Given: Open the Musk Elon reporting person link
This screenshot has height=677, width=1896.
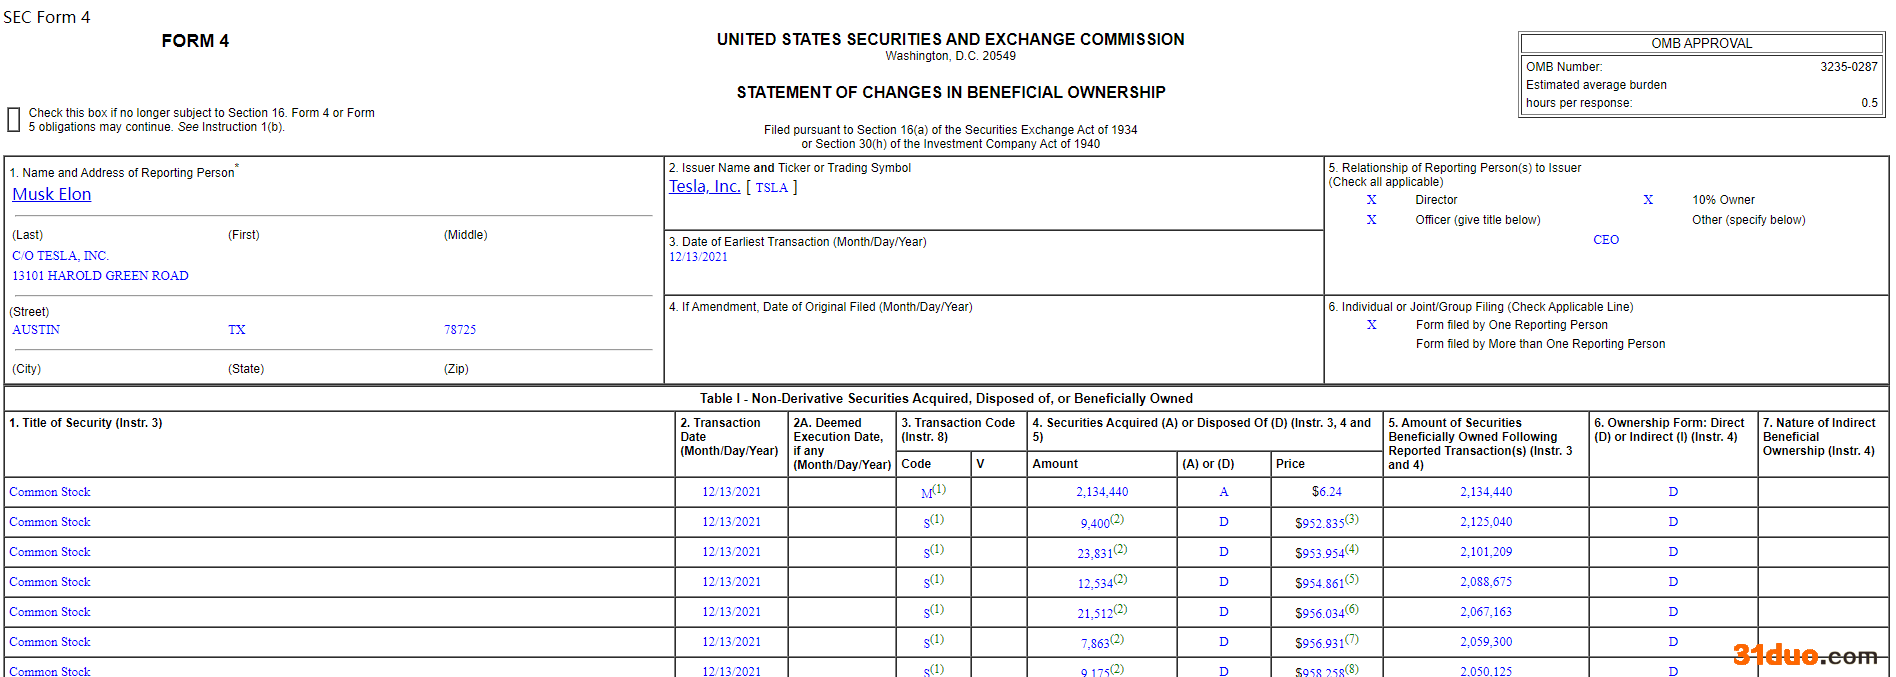Looking at the screenshot, I should coord(51,194).
